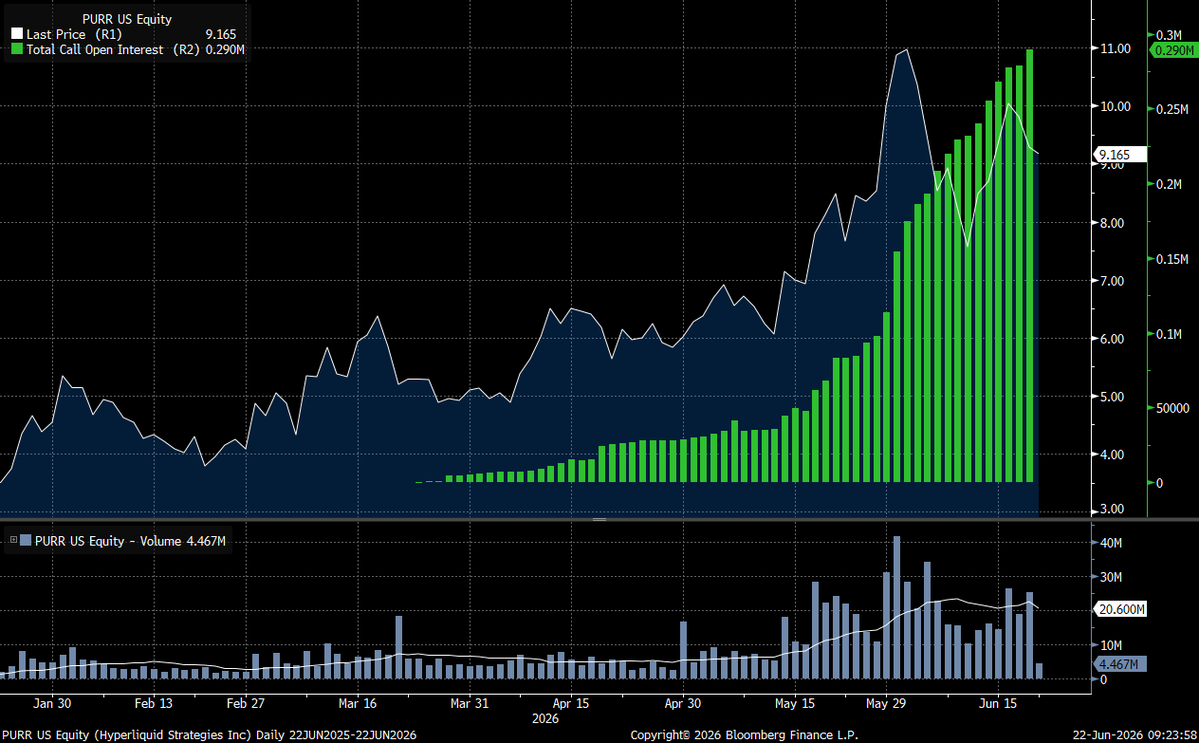
Task: Click the 10.00 price axis label
Action: click(1115, 106)
